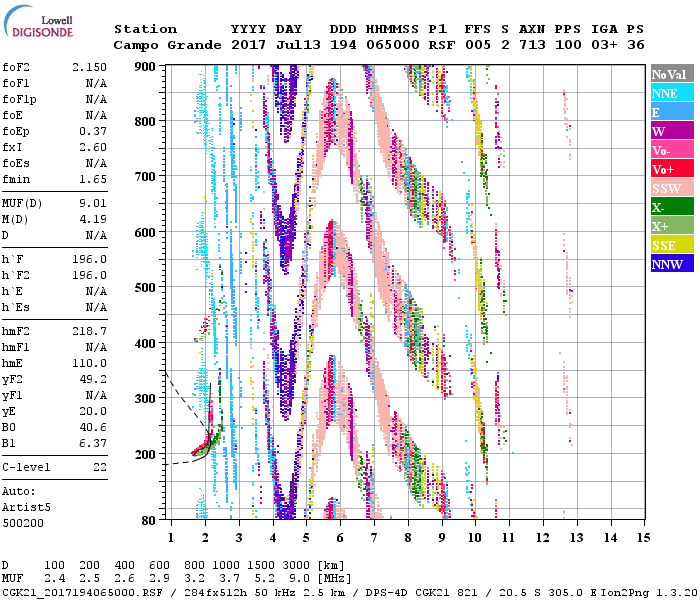700x600 pixels.
Task: Click the NNE cyan legend entry
Action: tap(671, 93)
